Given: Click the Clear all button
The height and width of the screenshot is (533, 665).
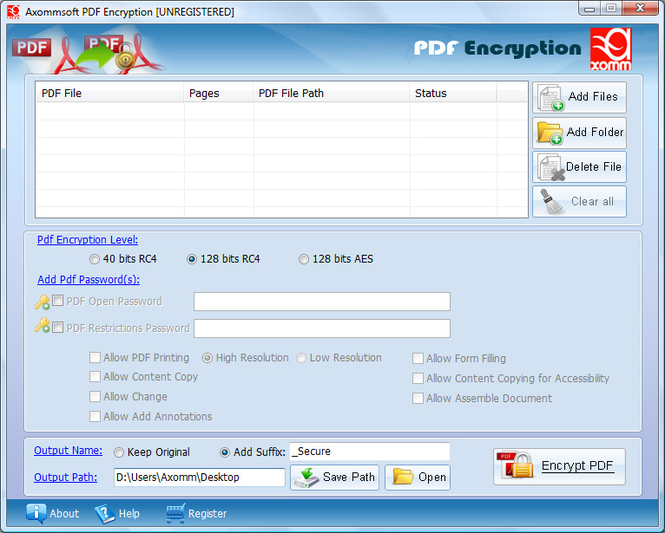Looking at the screenshot, I should click(579, 202).
